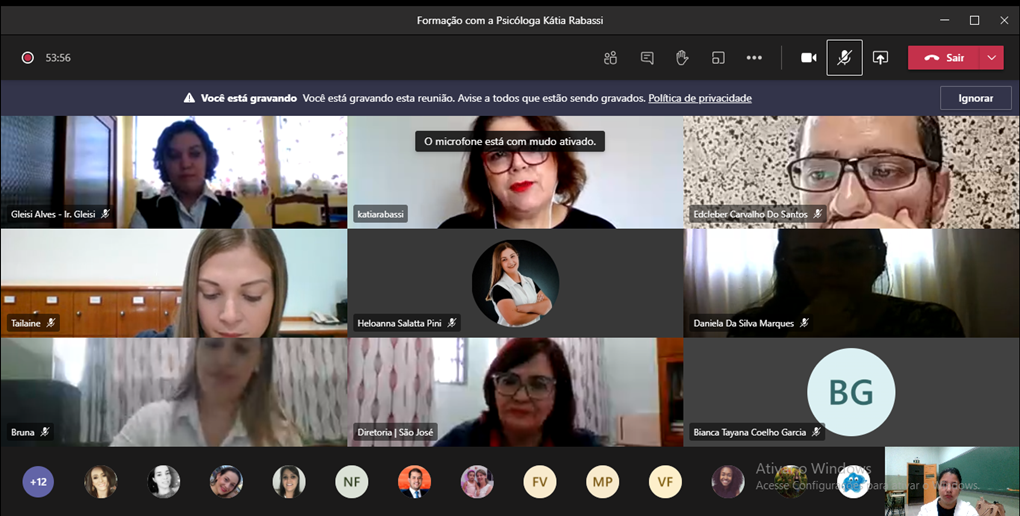Select Bianca Tayana Coelho Garcia's BG tile
This screenshot has width=1020, height=516.
click(x=850, y=391)
